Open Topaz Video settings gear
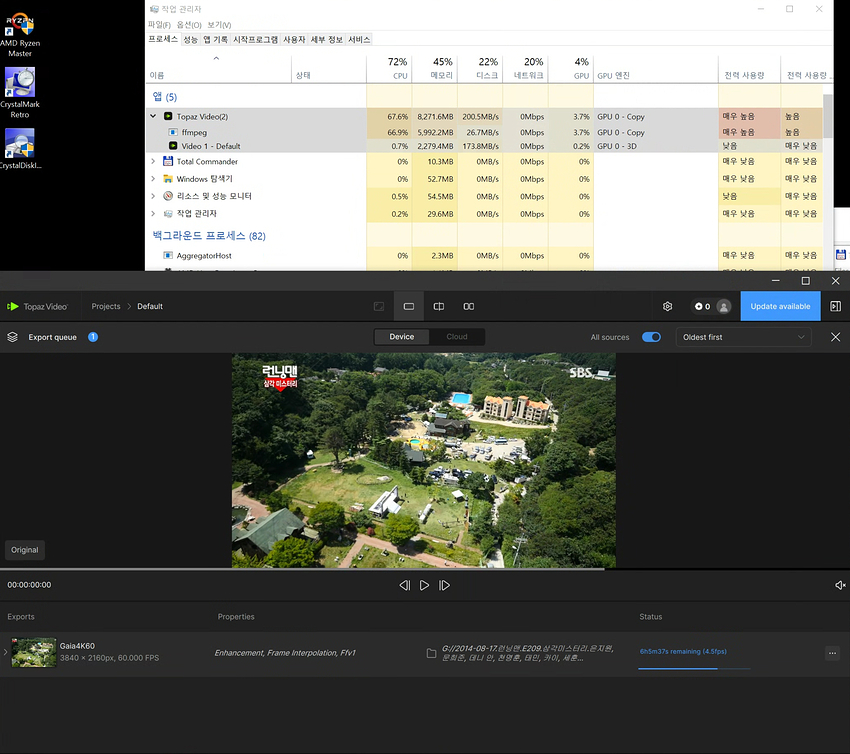 (668, 306)
